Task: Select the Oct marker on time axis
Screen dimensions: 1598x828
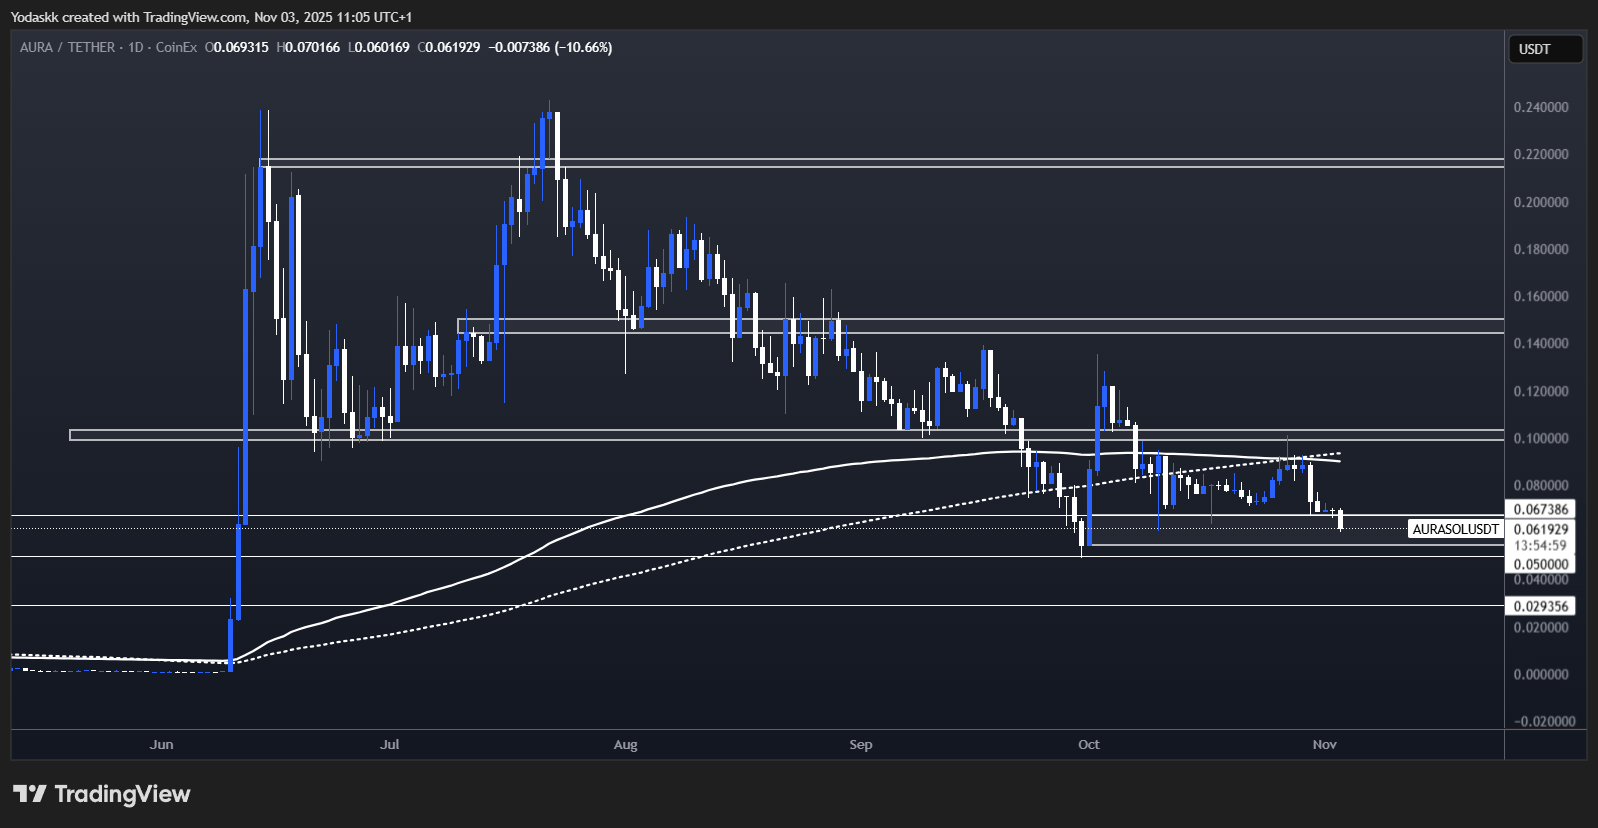Action: (x=1089, y=744)
